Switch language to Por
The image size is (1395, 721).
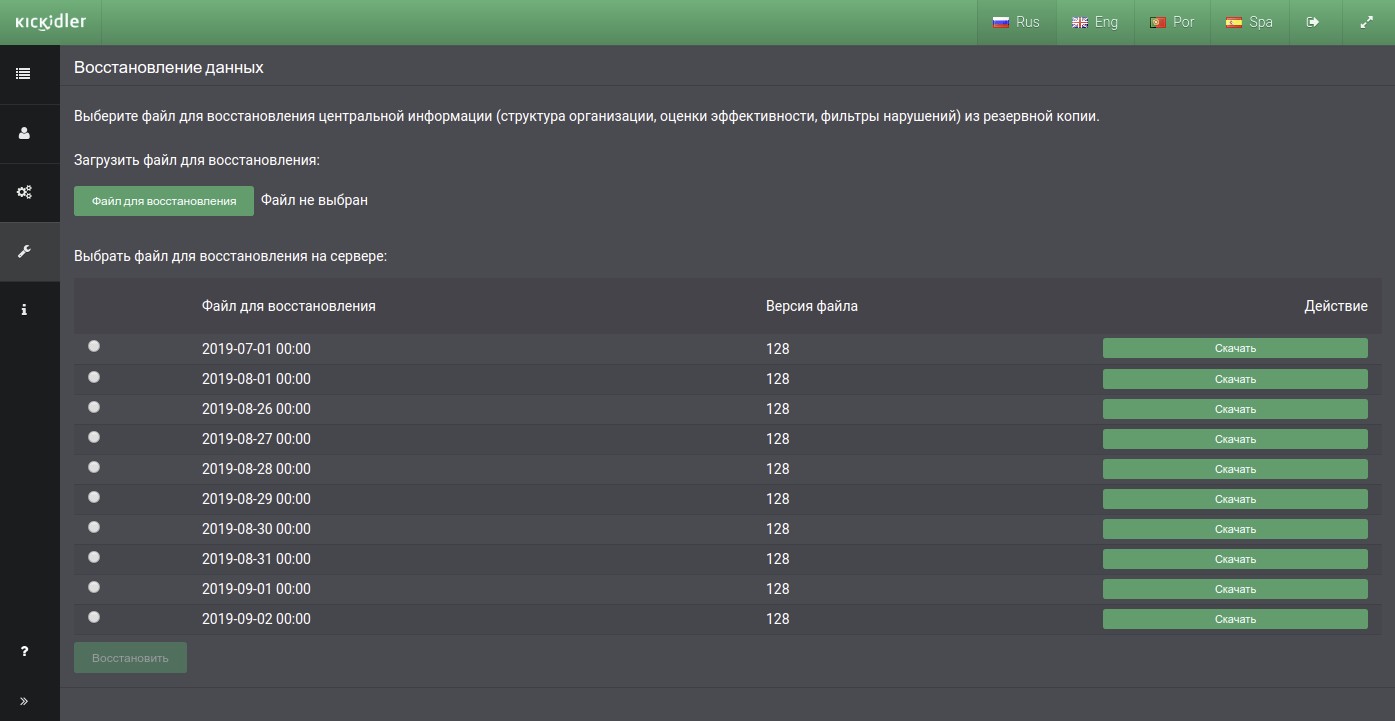click(x=1172, y=22)
